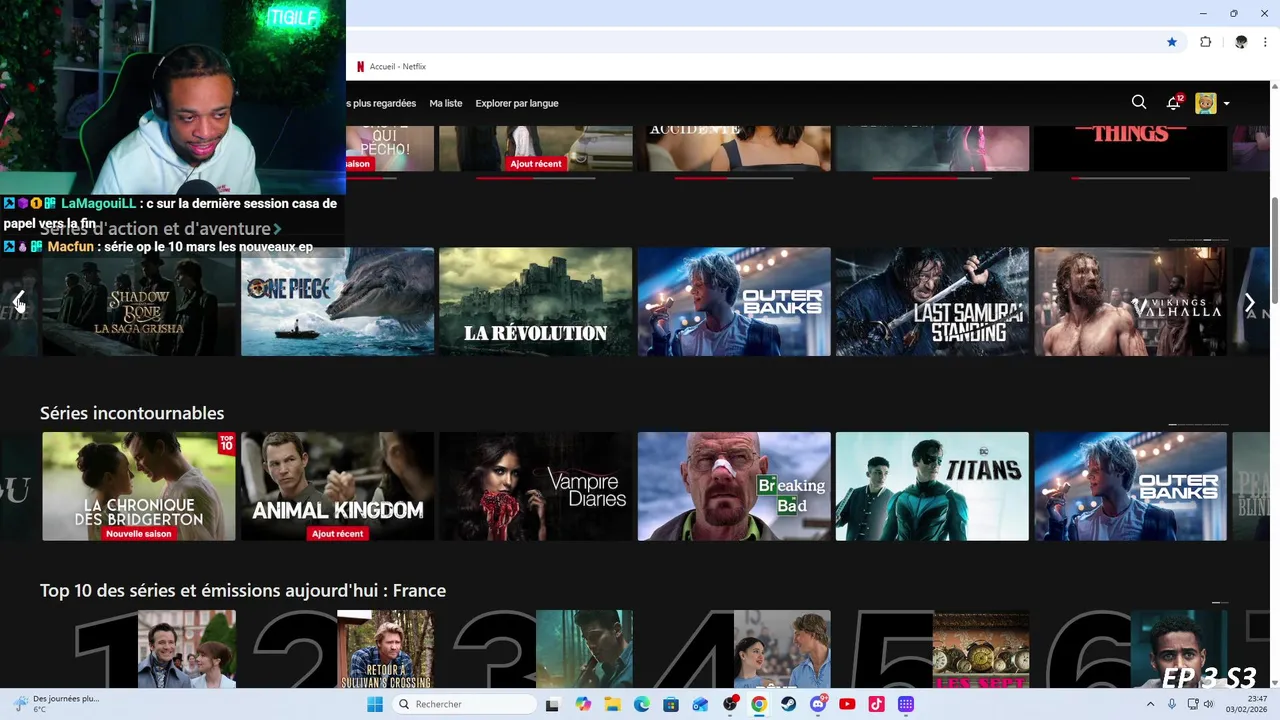
Task: Open the plus regardées navigation item
Action: pos(381,103)
